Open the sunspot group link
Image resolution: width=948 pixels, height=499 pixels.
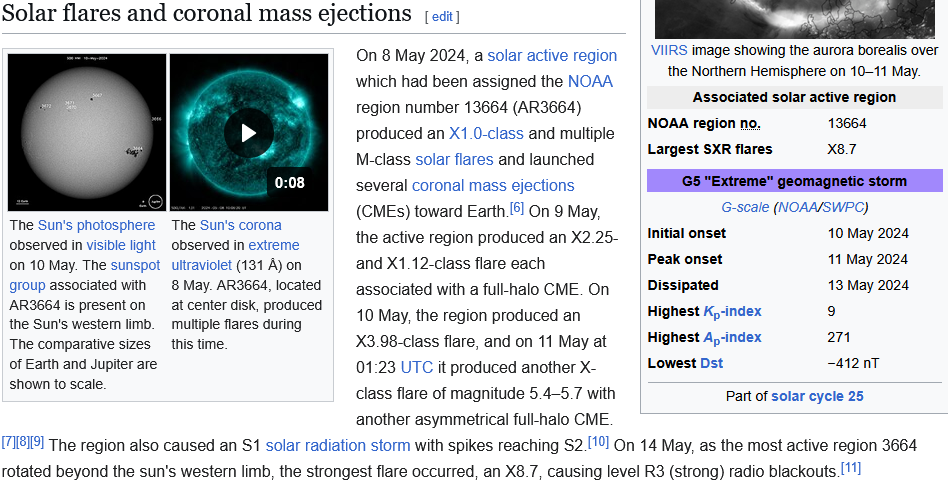85,275
